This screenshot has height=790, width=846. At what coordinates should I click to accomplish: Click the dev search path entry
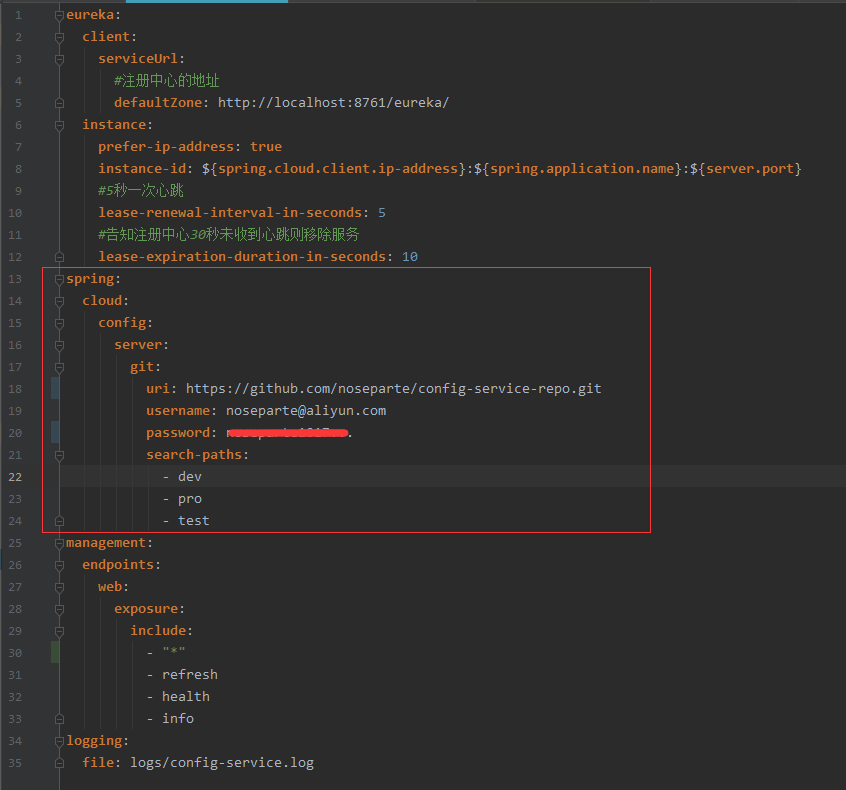(190, 477)
